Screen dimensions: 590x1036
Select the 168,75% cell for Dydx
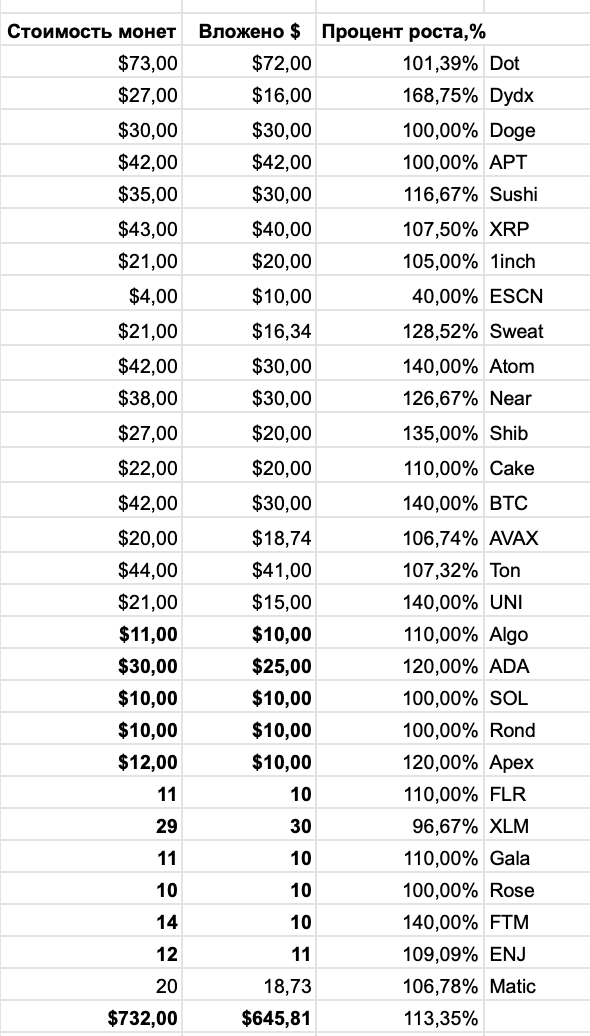400,96
